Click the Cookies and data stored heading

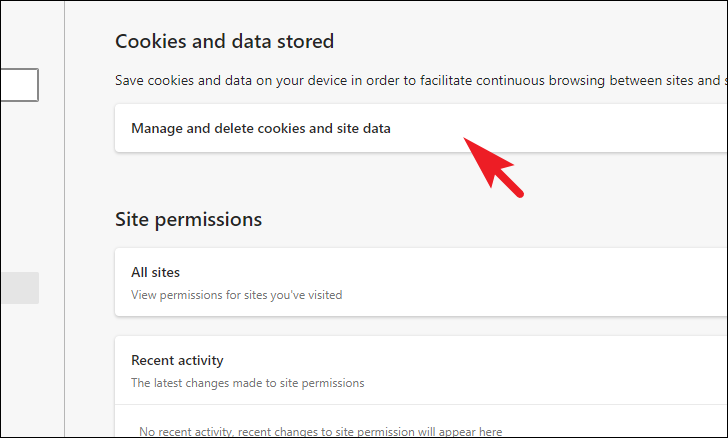[x=224, y=41]
